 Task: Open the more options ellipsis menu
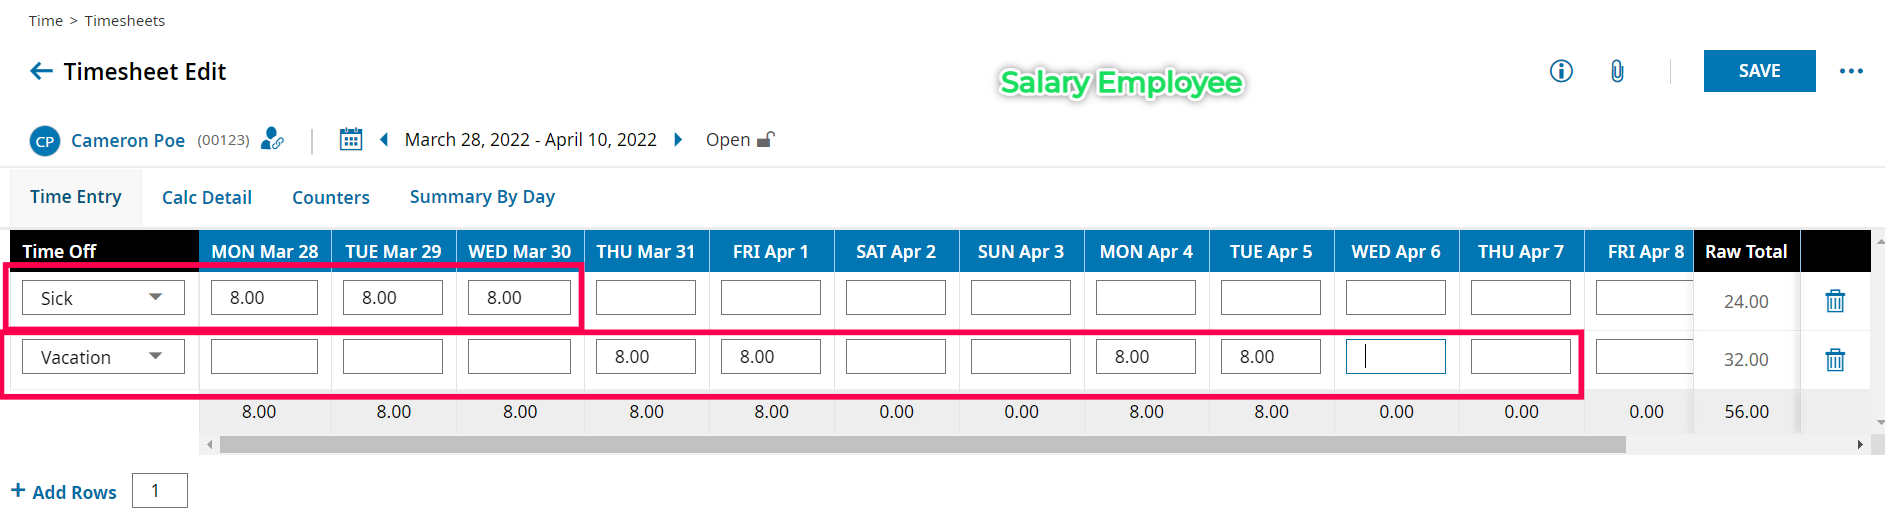click(x=1851, y=71)
